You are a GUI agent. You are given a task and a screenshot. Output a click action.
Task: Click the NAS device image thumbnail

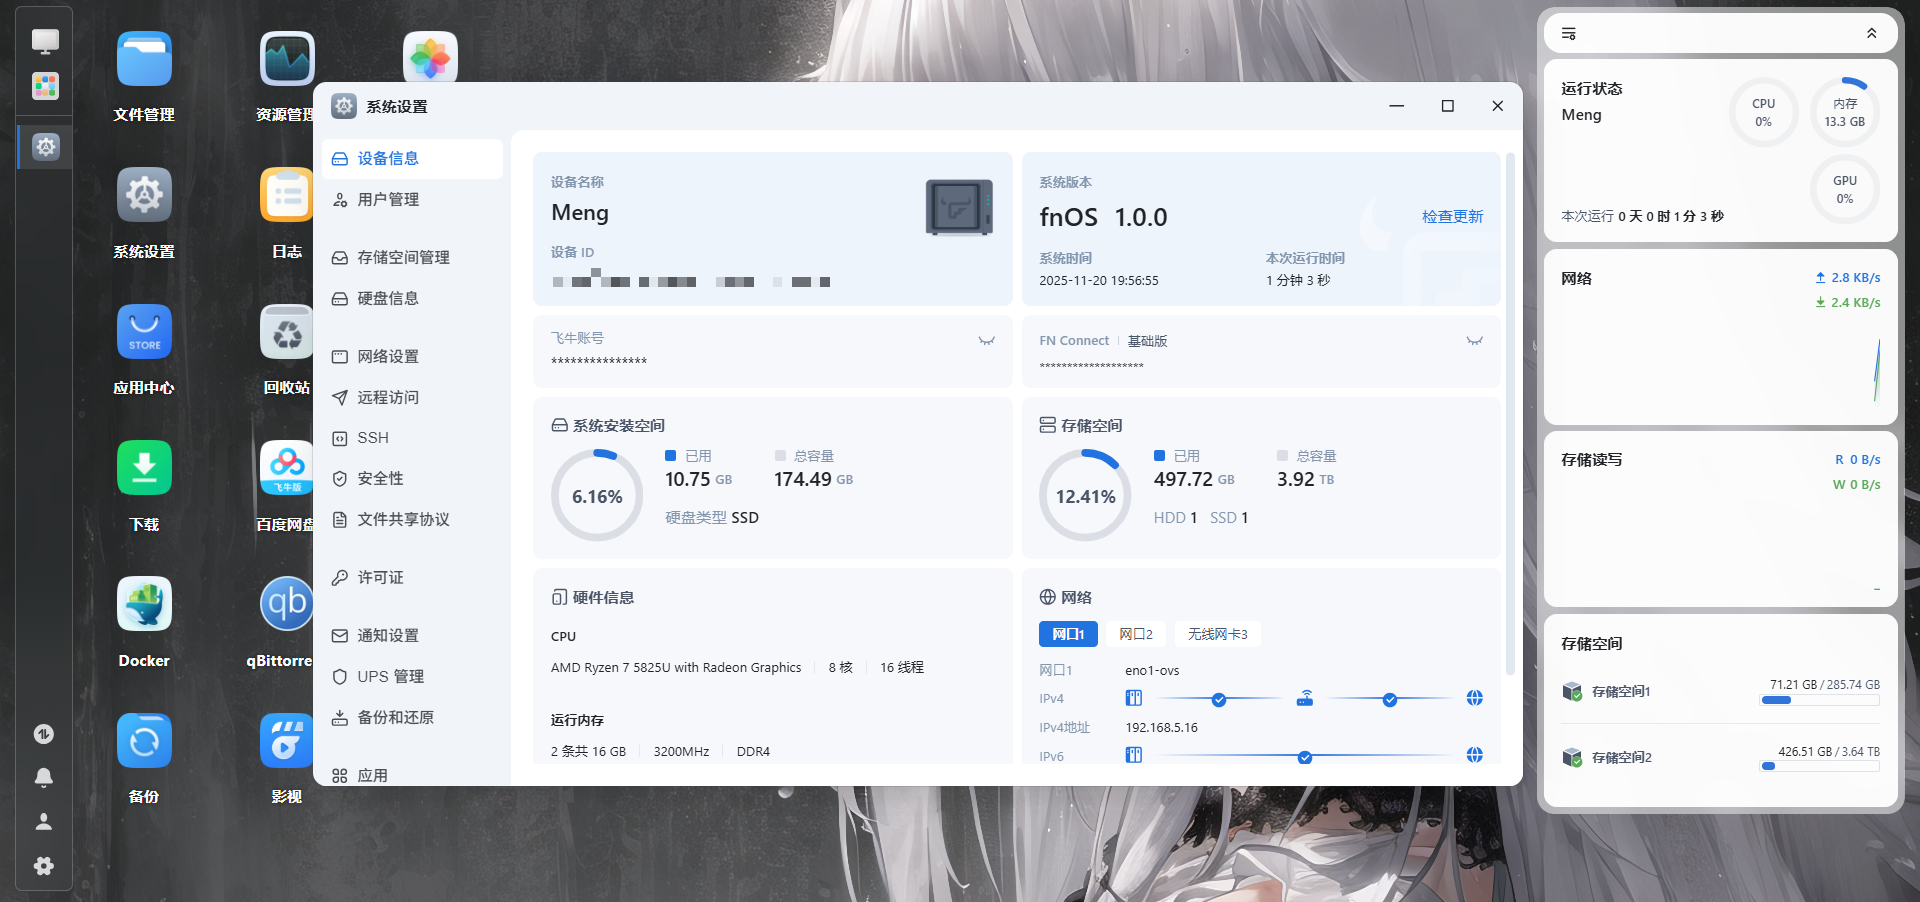pyautogui.click(x=959, y=207)
